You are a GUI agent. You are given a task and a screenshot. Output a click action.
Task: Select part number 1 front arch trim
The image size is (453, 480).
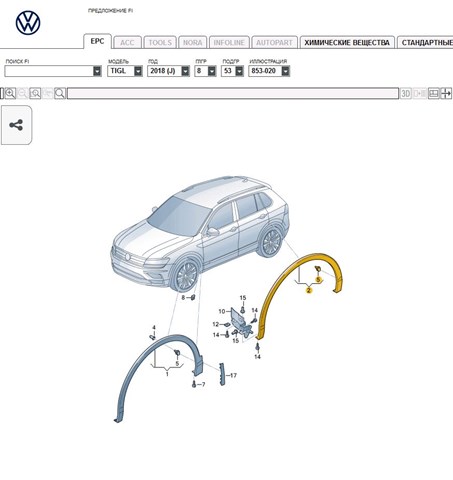point(167,374)
